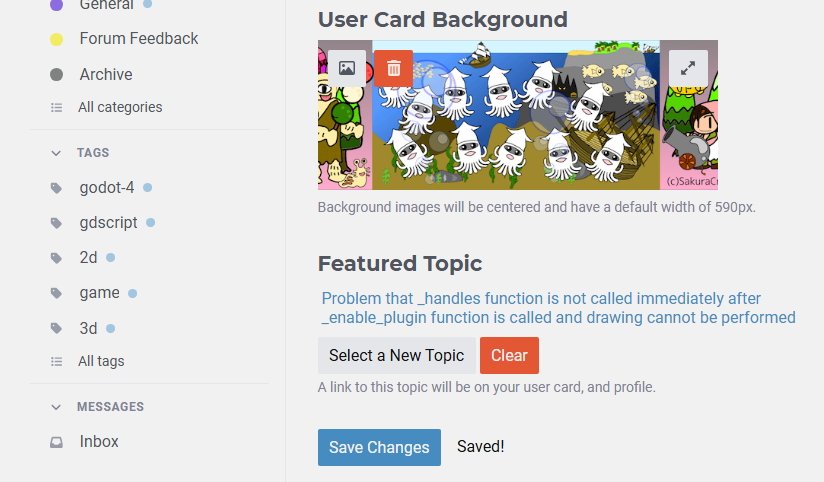This screenshot has height=482, width=824.
Task: Click the upload image icon on card background
Action: pos(347,69)
